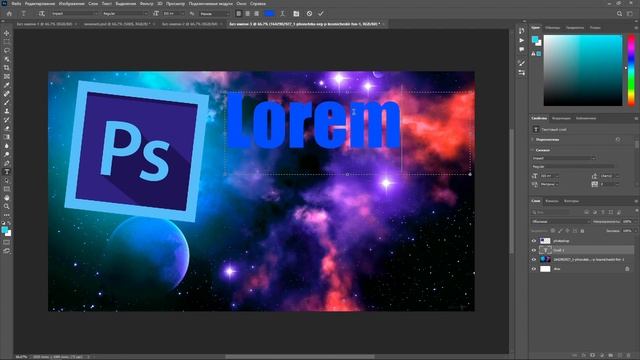Image resolution: width=640 pixels, height=360 pixels.
Task: Collapse the Transform section in Properties
Action: (x=533, y=140)
